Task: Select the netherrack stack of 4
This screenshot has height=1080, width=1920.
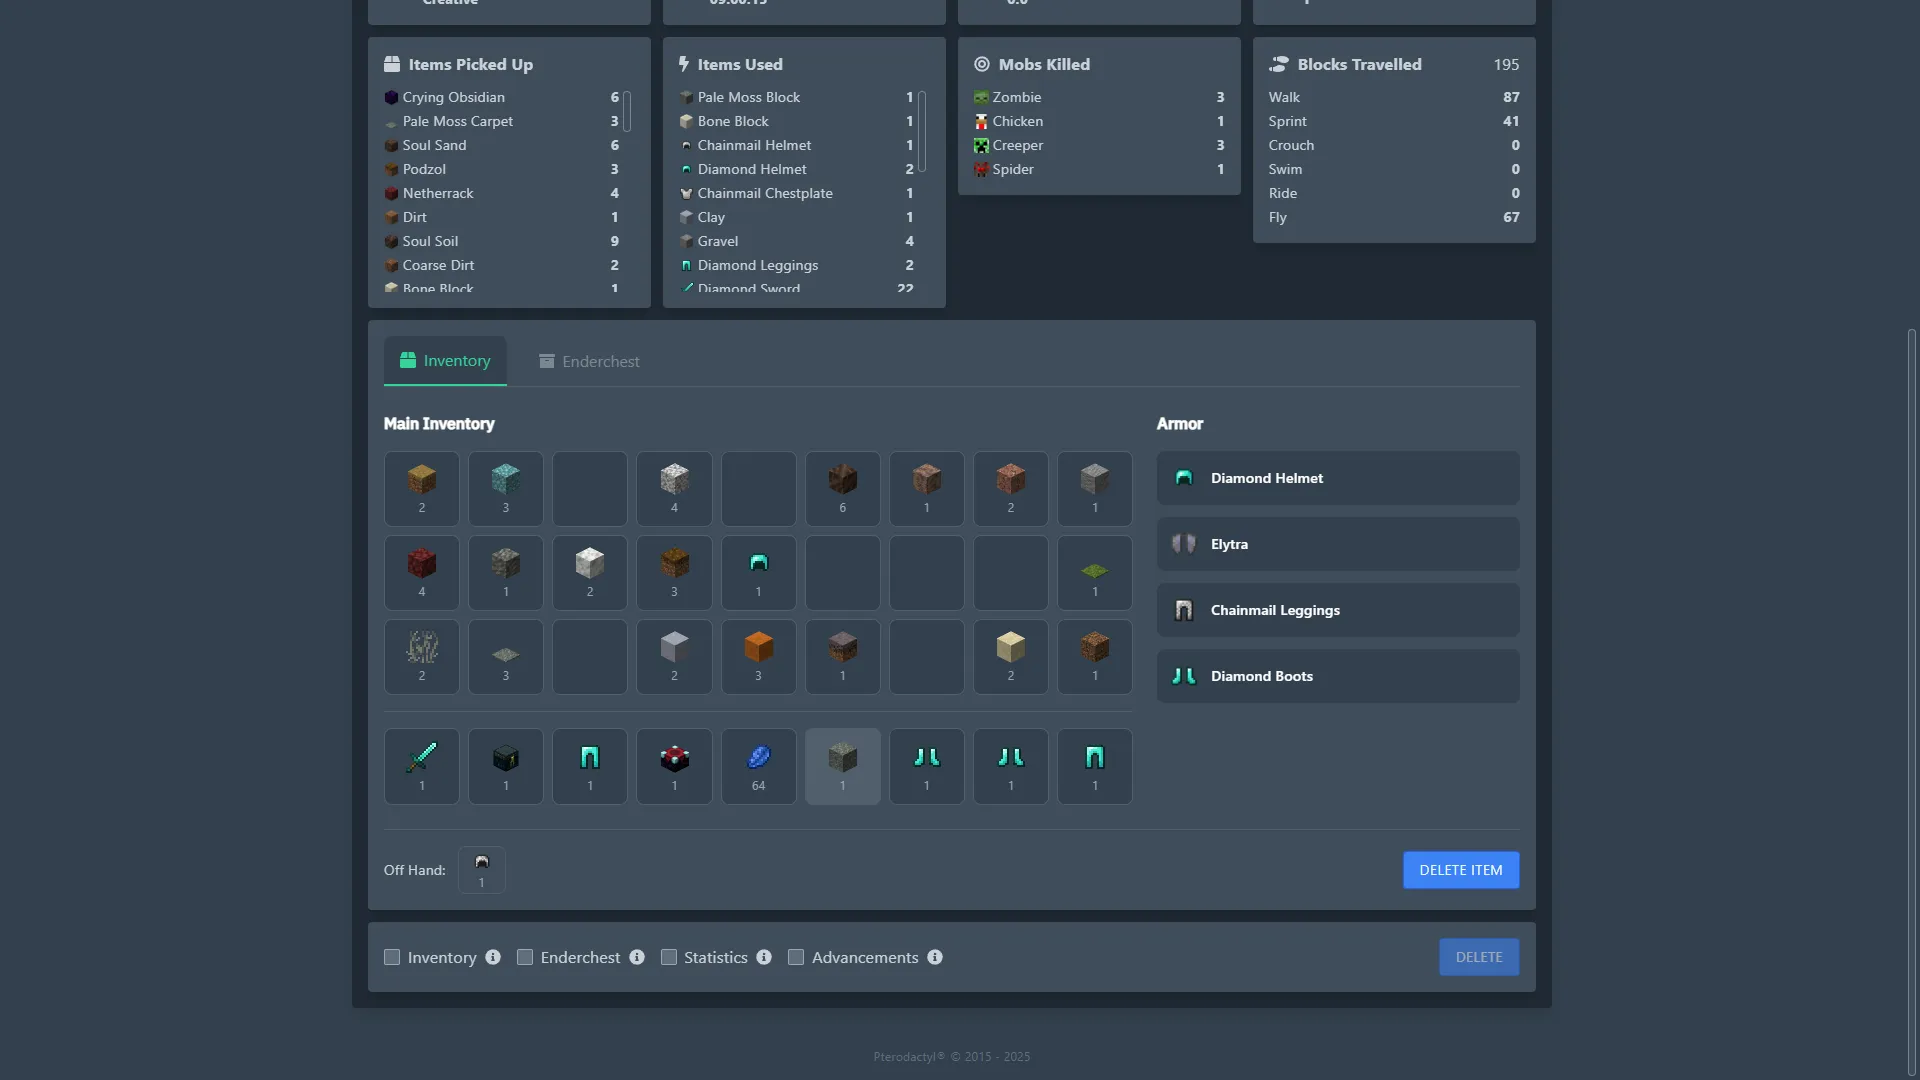Action: (x=421, y=572)
